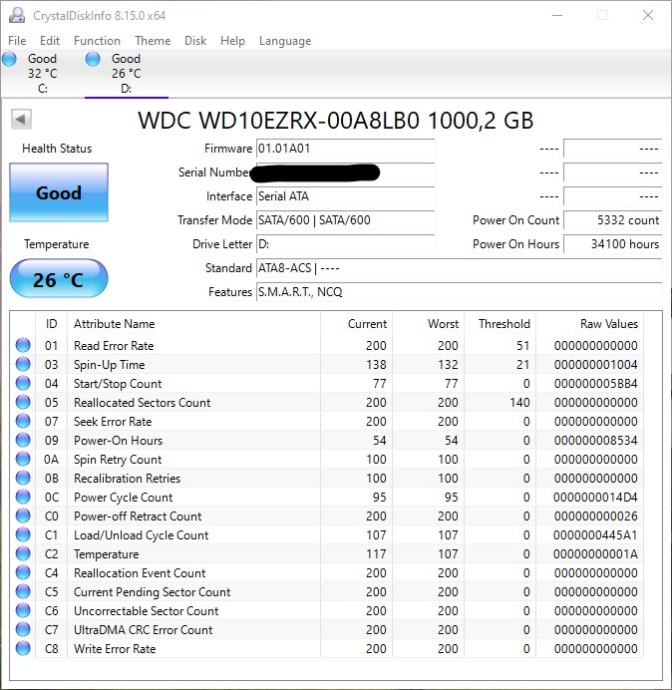Click status orb for Read Error Rate
Viewport: 672px width, 690px height.
pyautogui.click(x=23, y=345)
